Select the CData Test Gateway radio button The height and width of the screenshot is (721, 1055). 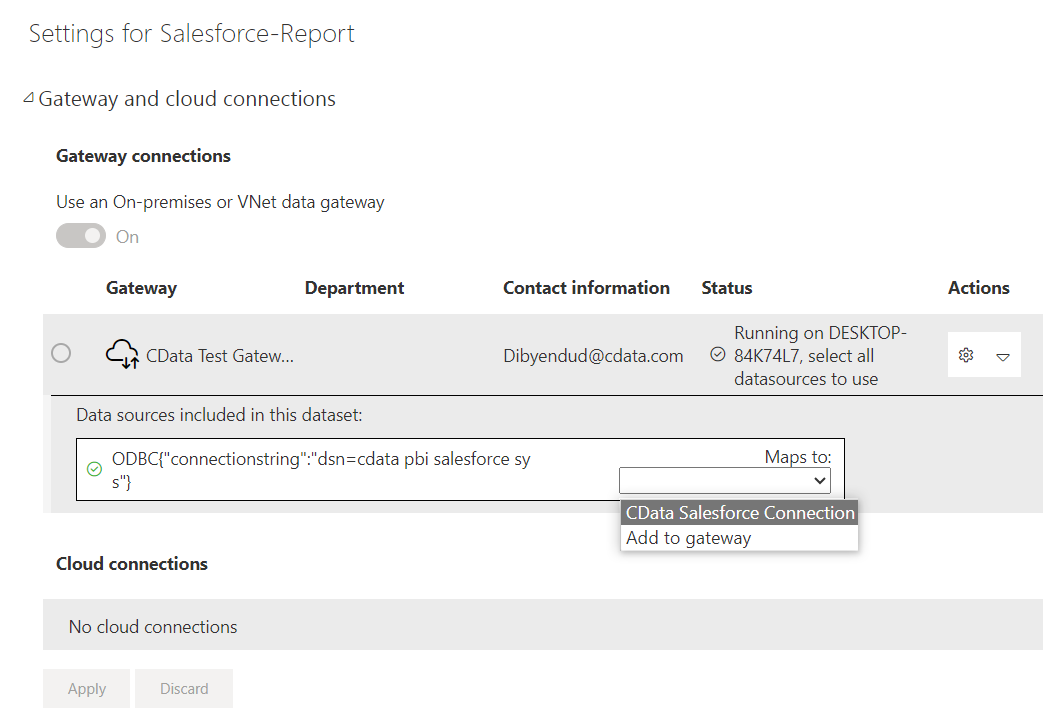[x=61, y=353]
